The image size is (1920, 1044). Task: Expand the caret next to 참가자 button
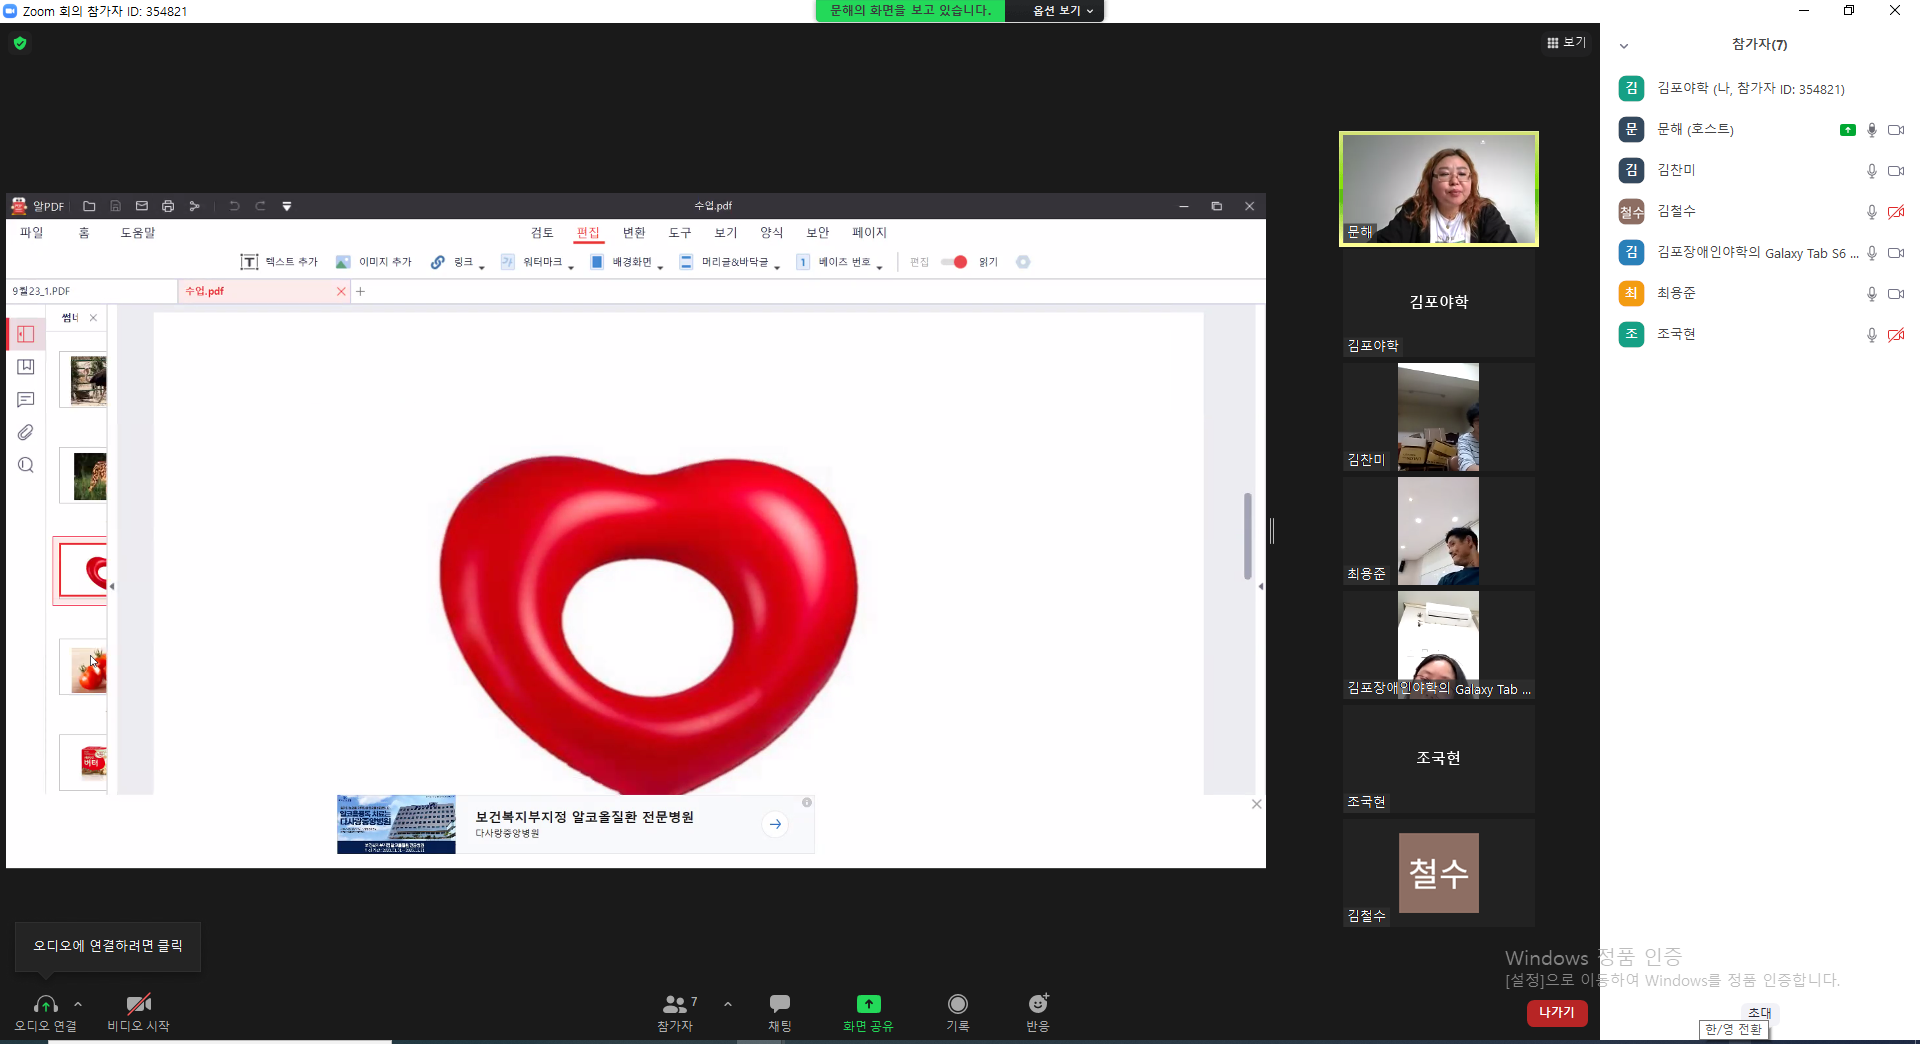(728, 1004)
